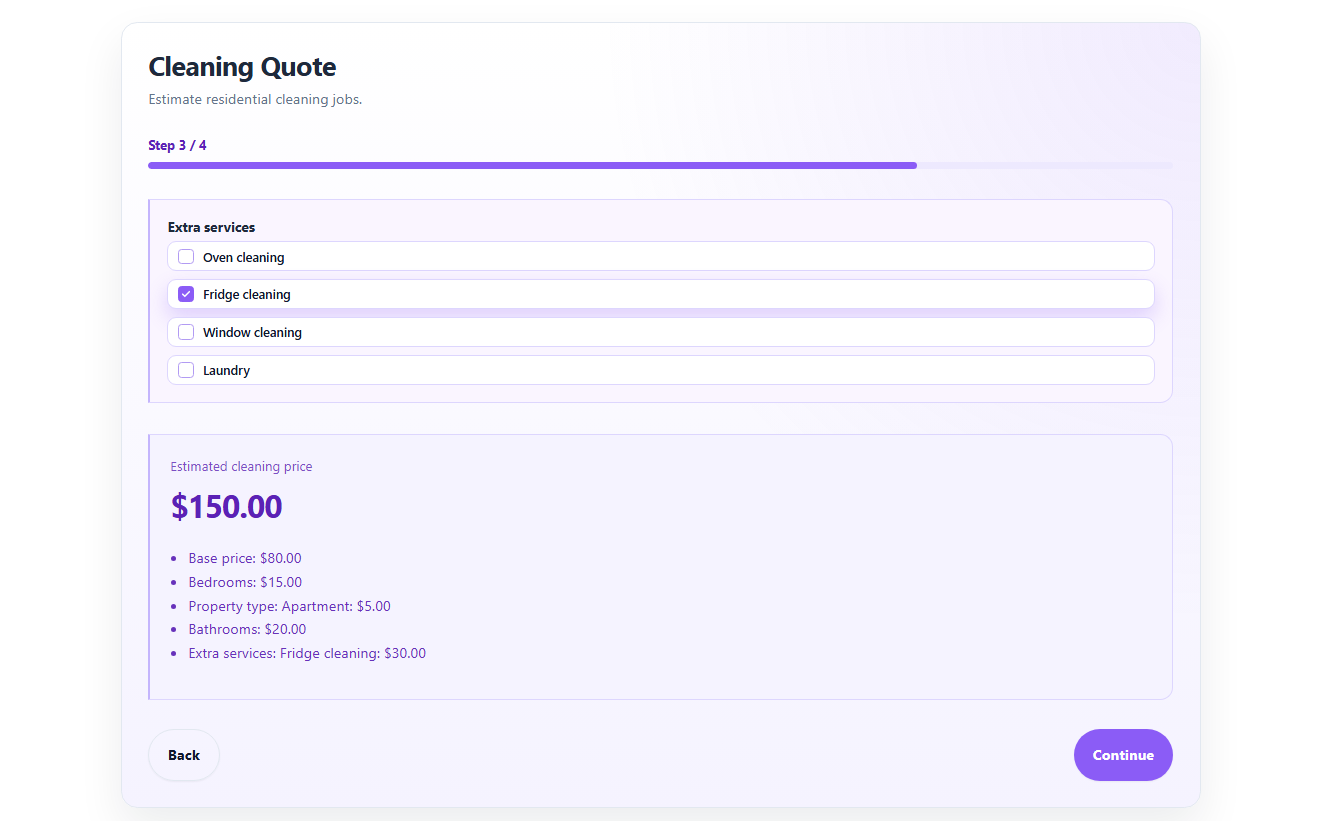
Task: Go back with the Back button
Action: pos(184,755)
